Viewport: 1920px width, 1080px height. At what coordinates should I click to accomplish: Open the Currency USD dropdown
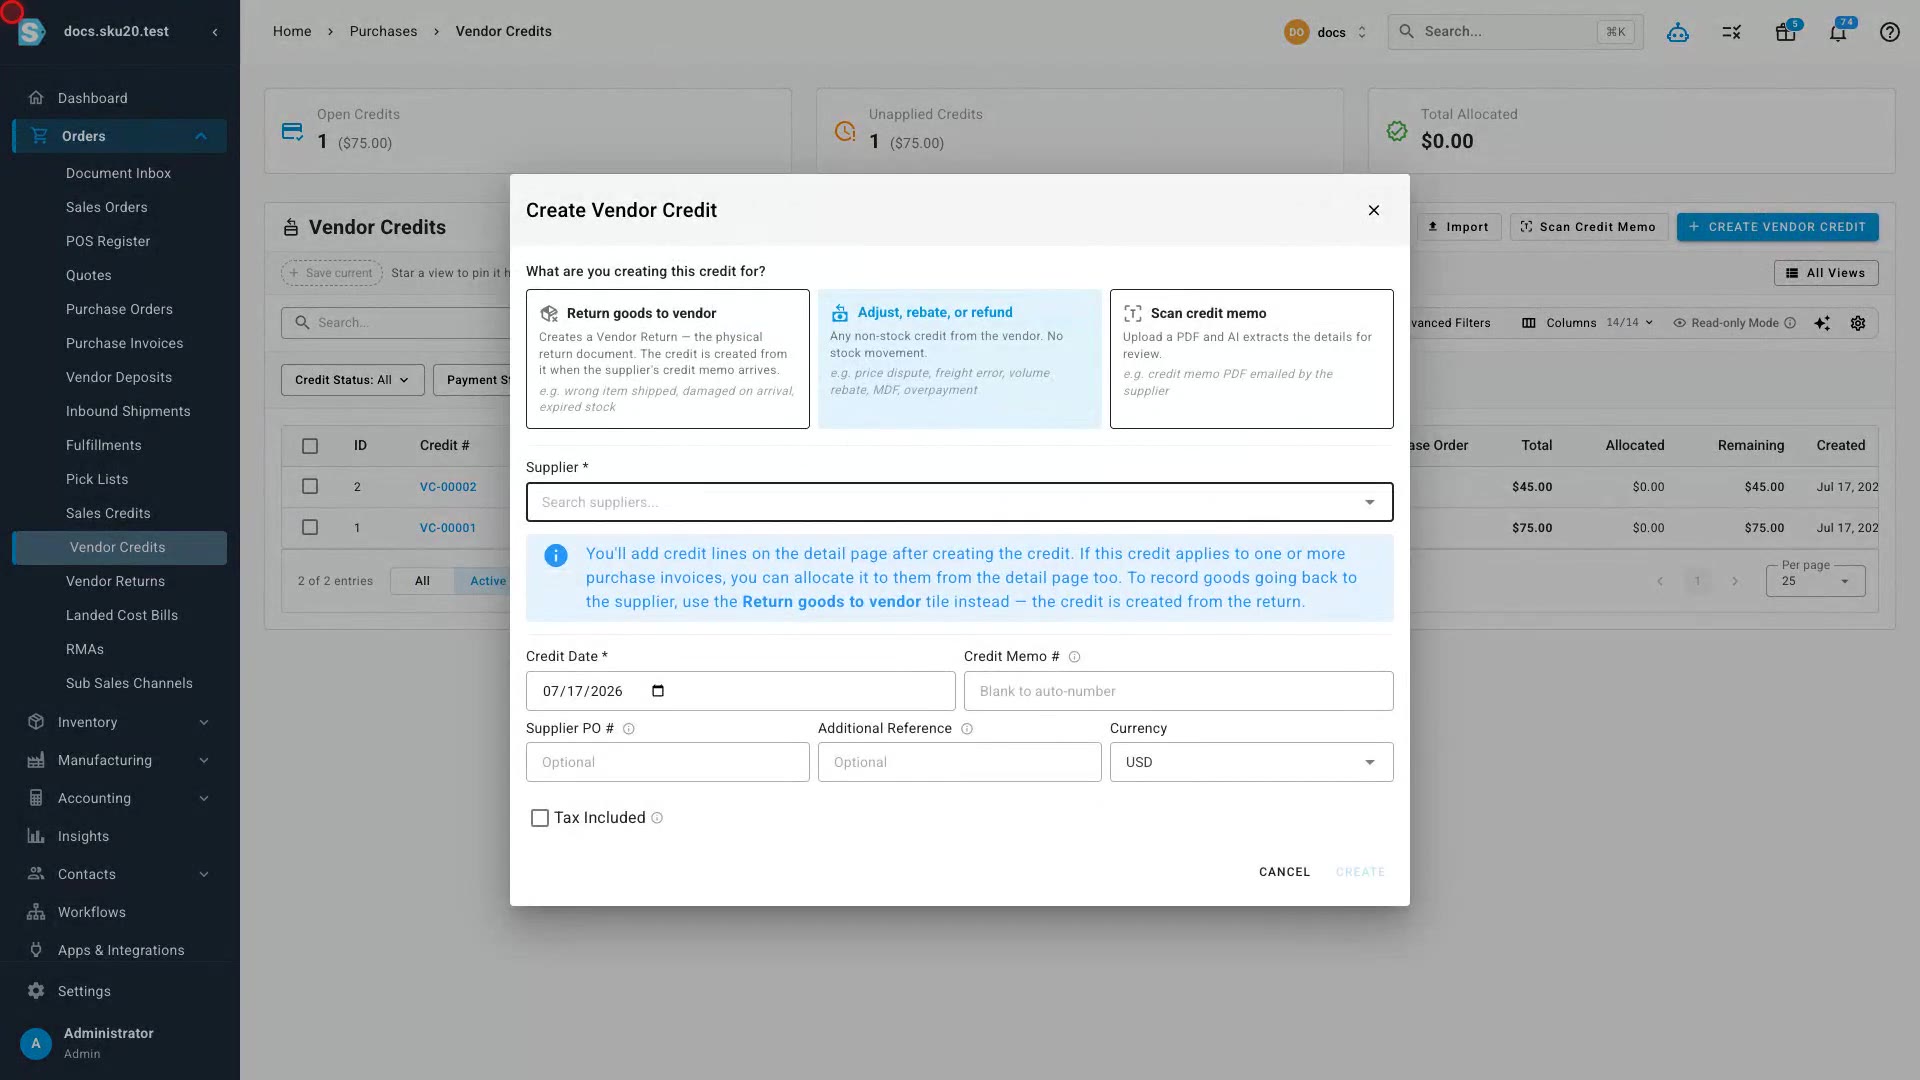tap(1251, 762)
